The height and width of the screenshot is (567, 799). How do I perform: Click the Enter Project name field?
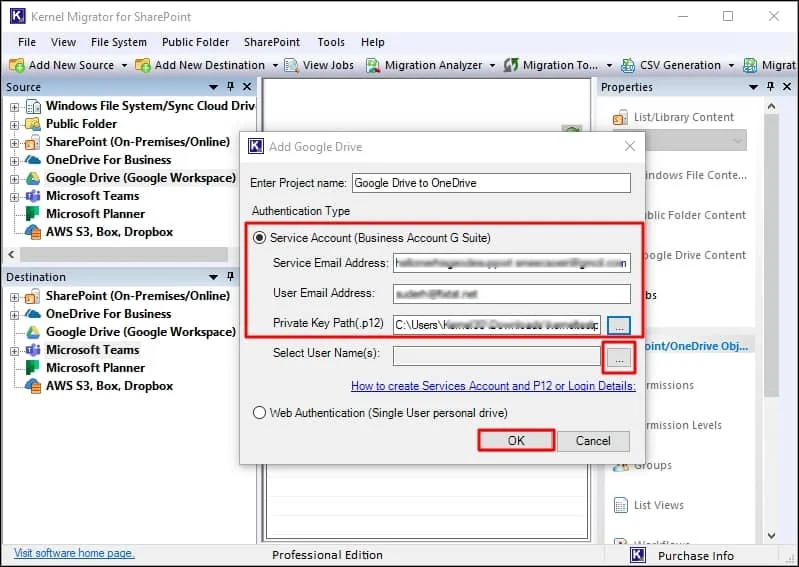coord(491,183)
